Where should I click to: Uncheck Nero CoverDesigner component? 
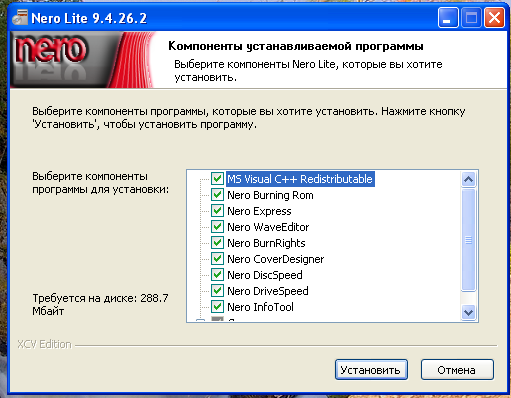coord(217,259)
